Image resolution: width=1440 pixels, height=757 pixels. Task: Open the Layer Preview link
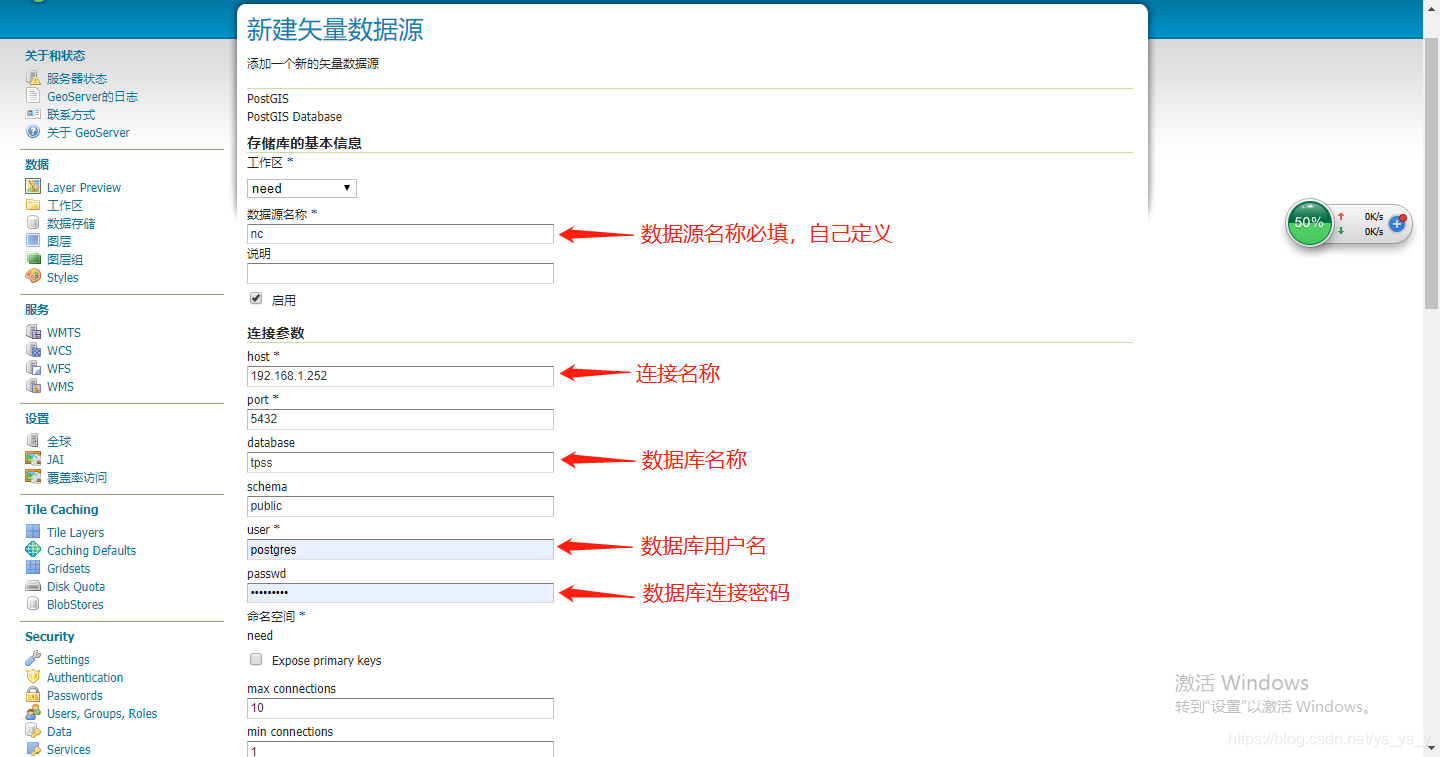pyautogui.click(x=84, y=187)
